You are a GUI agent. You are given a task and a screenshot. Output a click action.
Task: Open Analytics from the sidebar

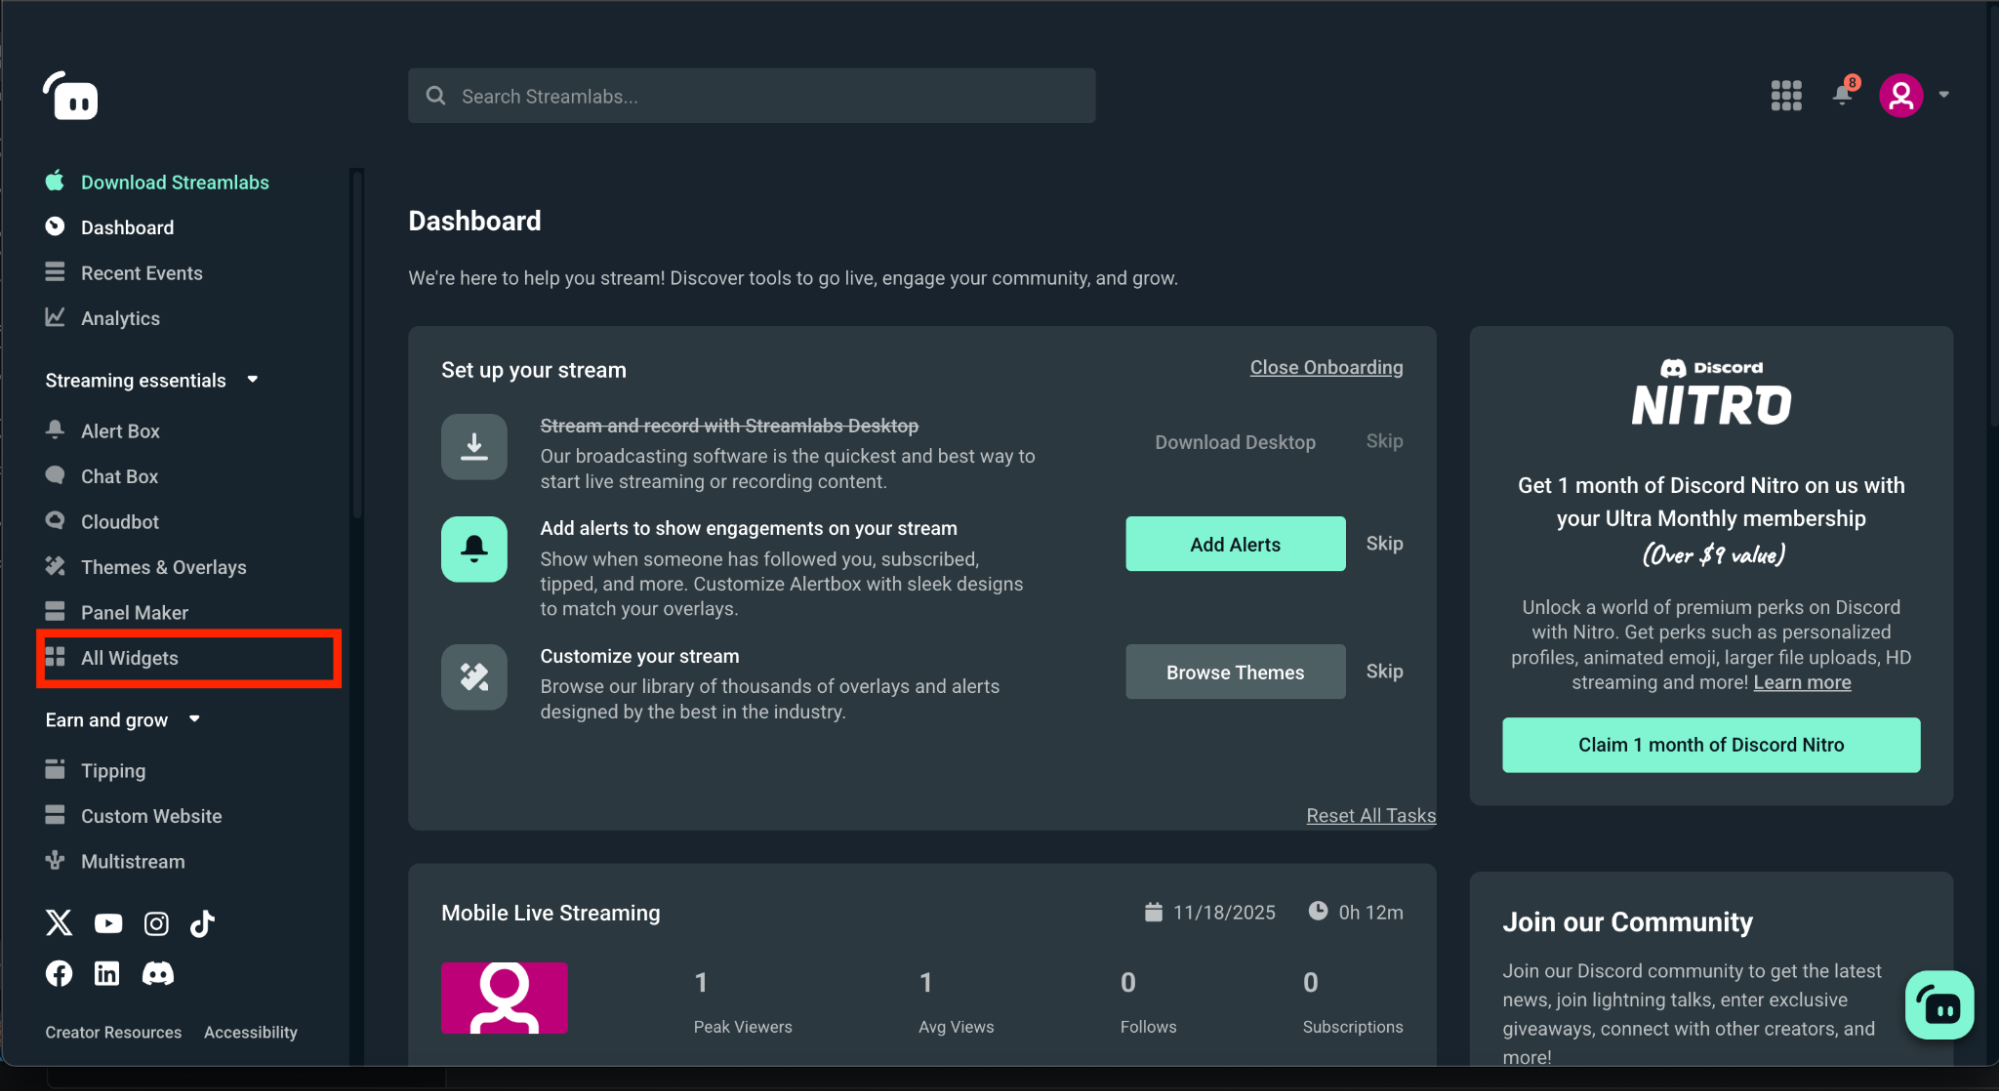[120, 318]
